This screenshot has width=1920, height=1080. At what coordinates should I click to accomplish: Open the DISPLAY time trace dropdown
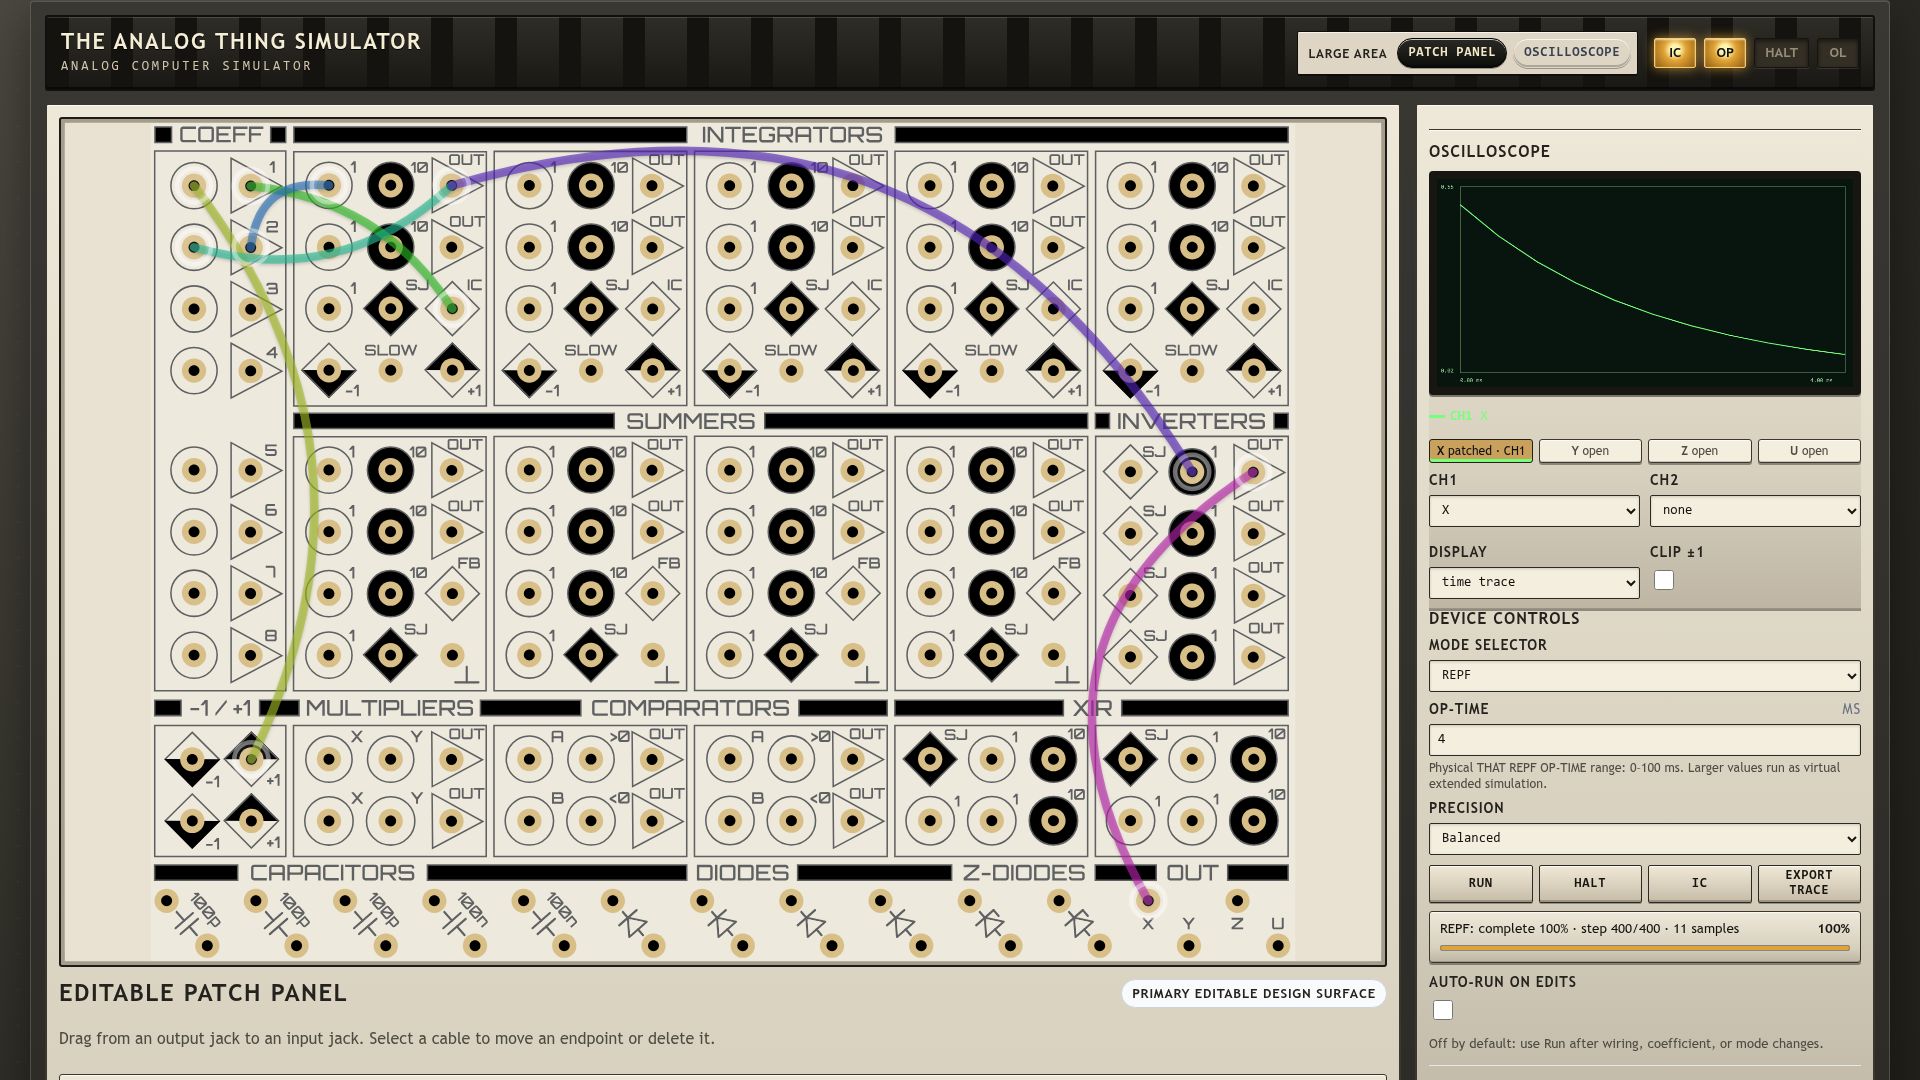tap(1534, 582)
